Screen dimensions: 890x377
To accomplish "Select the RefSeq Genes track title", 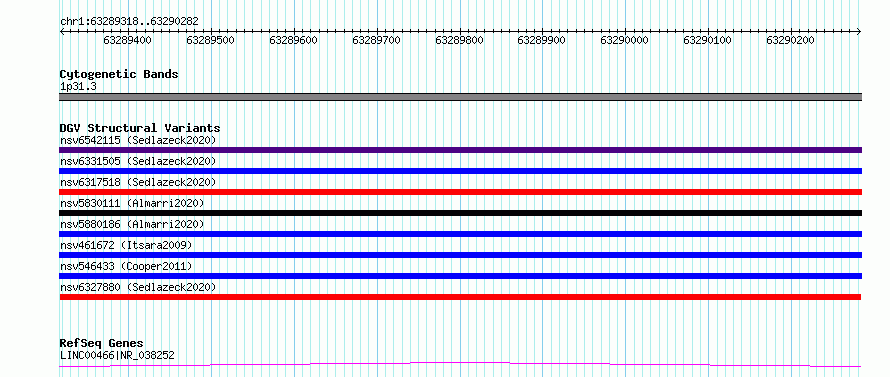I will click(x=101, y=344).
